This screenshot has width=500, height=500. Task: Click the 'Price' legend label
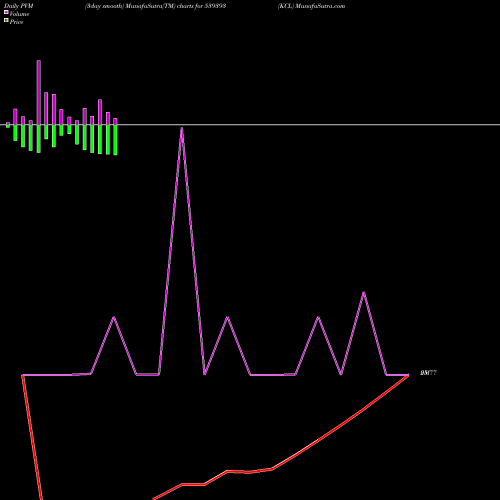click(16, 22)
